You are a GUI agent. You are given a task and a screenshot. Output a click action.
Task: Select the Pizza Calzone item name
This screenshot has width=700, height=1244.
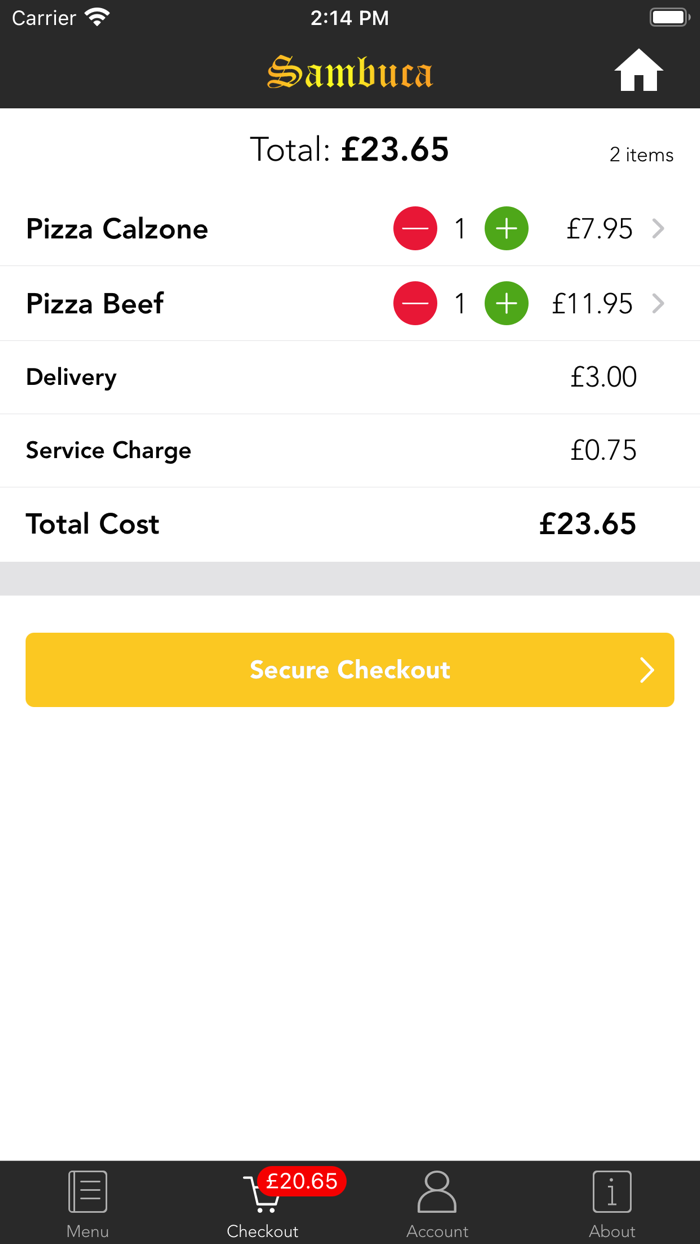tap(117, 229)
